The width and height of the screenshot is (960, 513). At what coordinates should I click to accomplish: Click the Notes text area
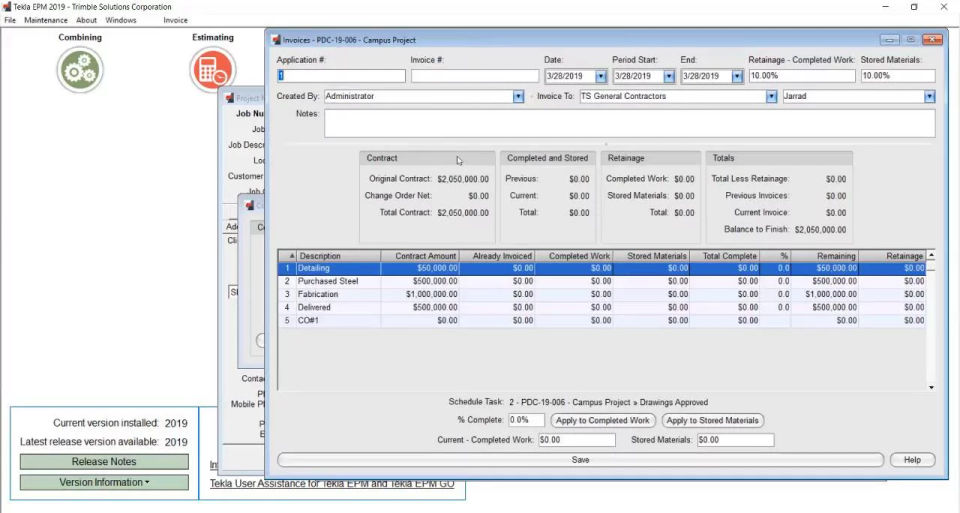click(629, 124)
